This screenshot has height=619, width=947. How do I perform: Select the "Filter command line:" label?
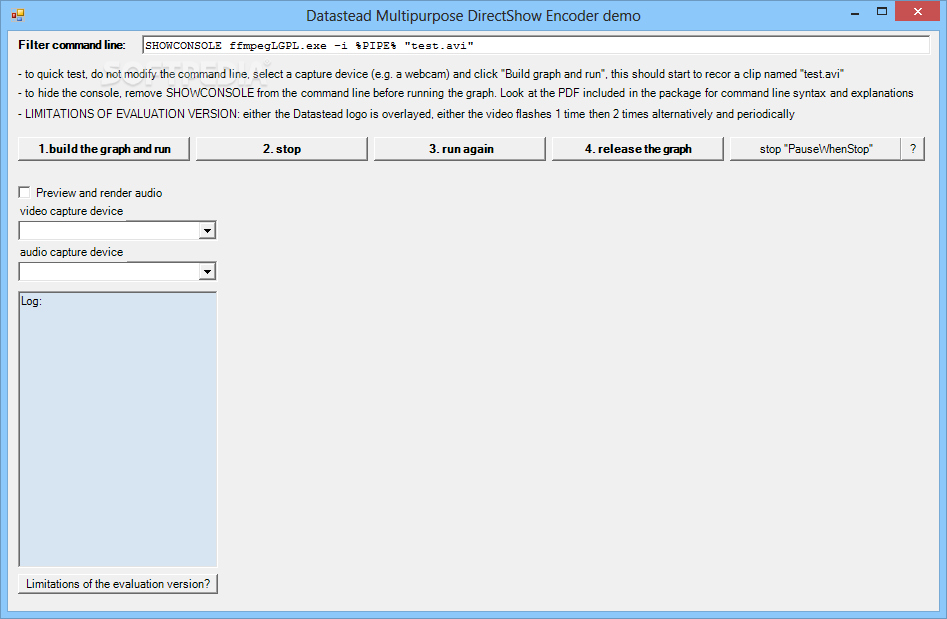click(x=72, y=45)
